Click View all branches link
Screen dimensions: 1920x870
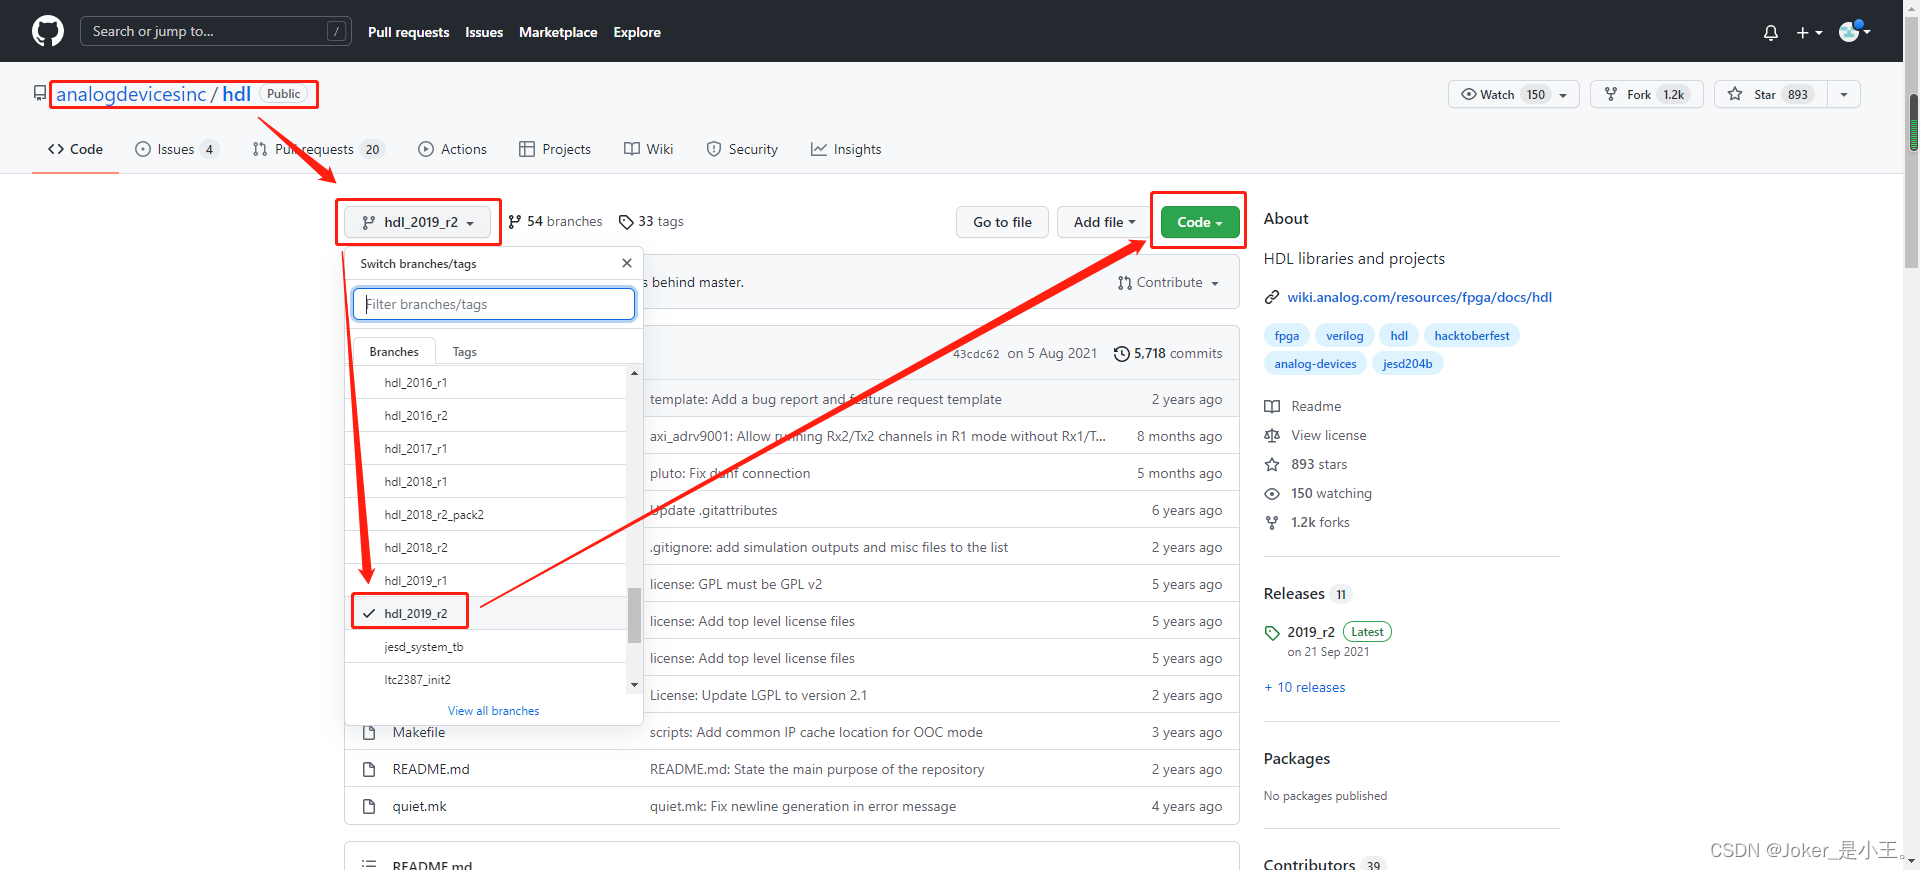pyautogui.click(x=493, y=711)
